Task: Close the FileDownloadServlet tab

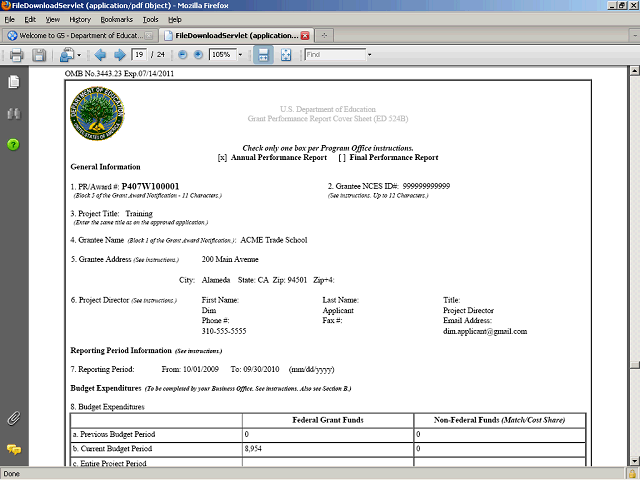Action: [x=305, y=35]
